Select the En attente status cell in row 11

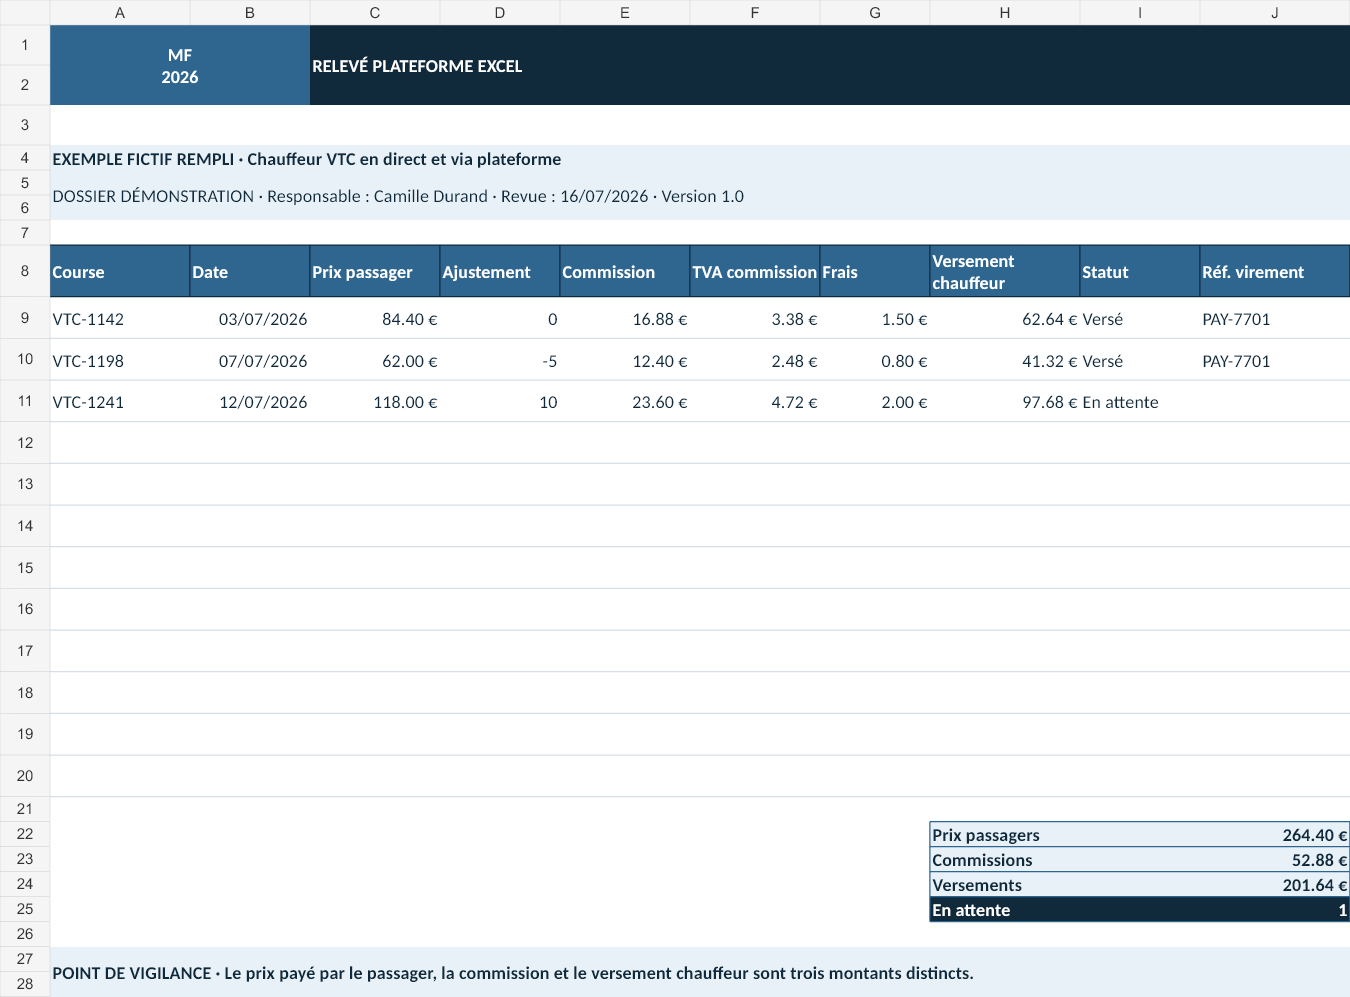1140,402
